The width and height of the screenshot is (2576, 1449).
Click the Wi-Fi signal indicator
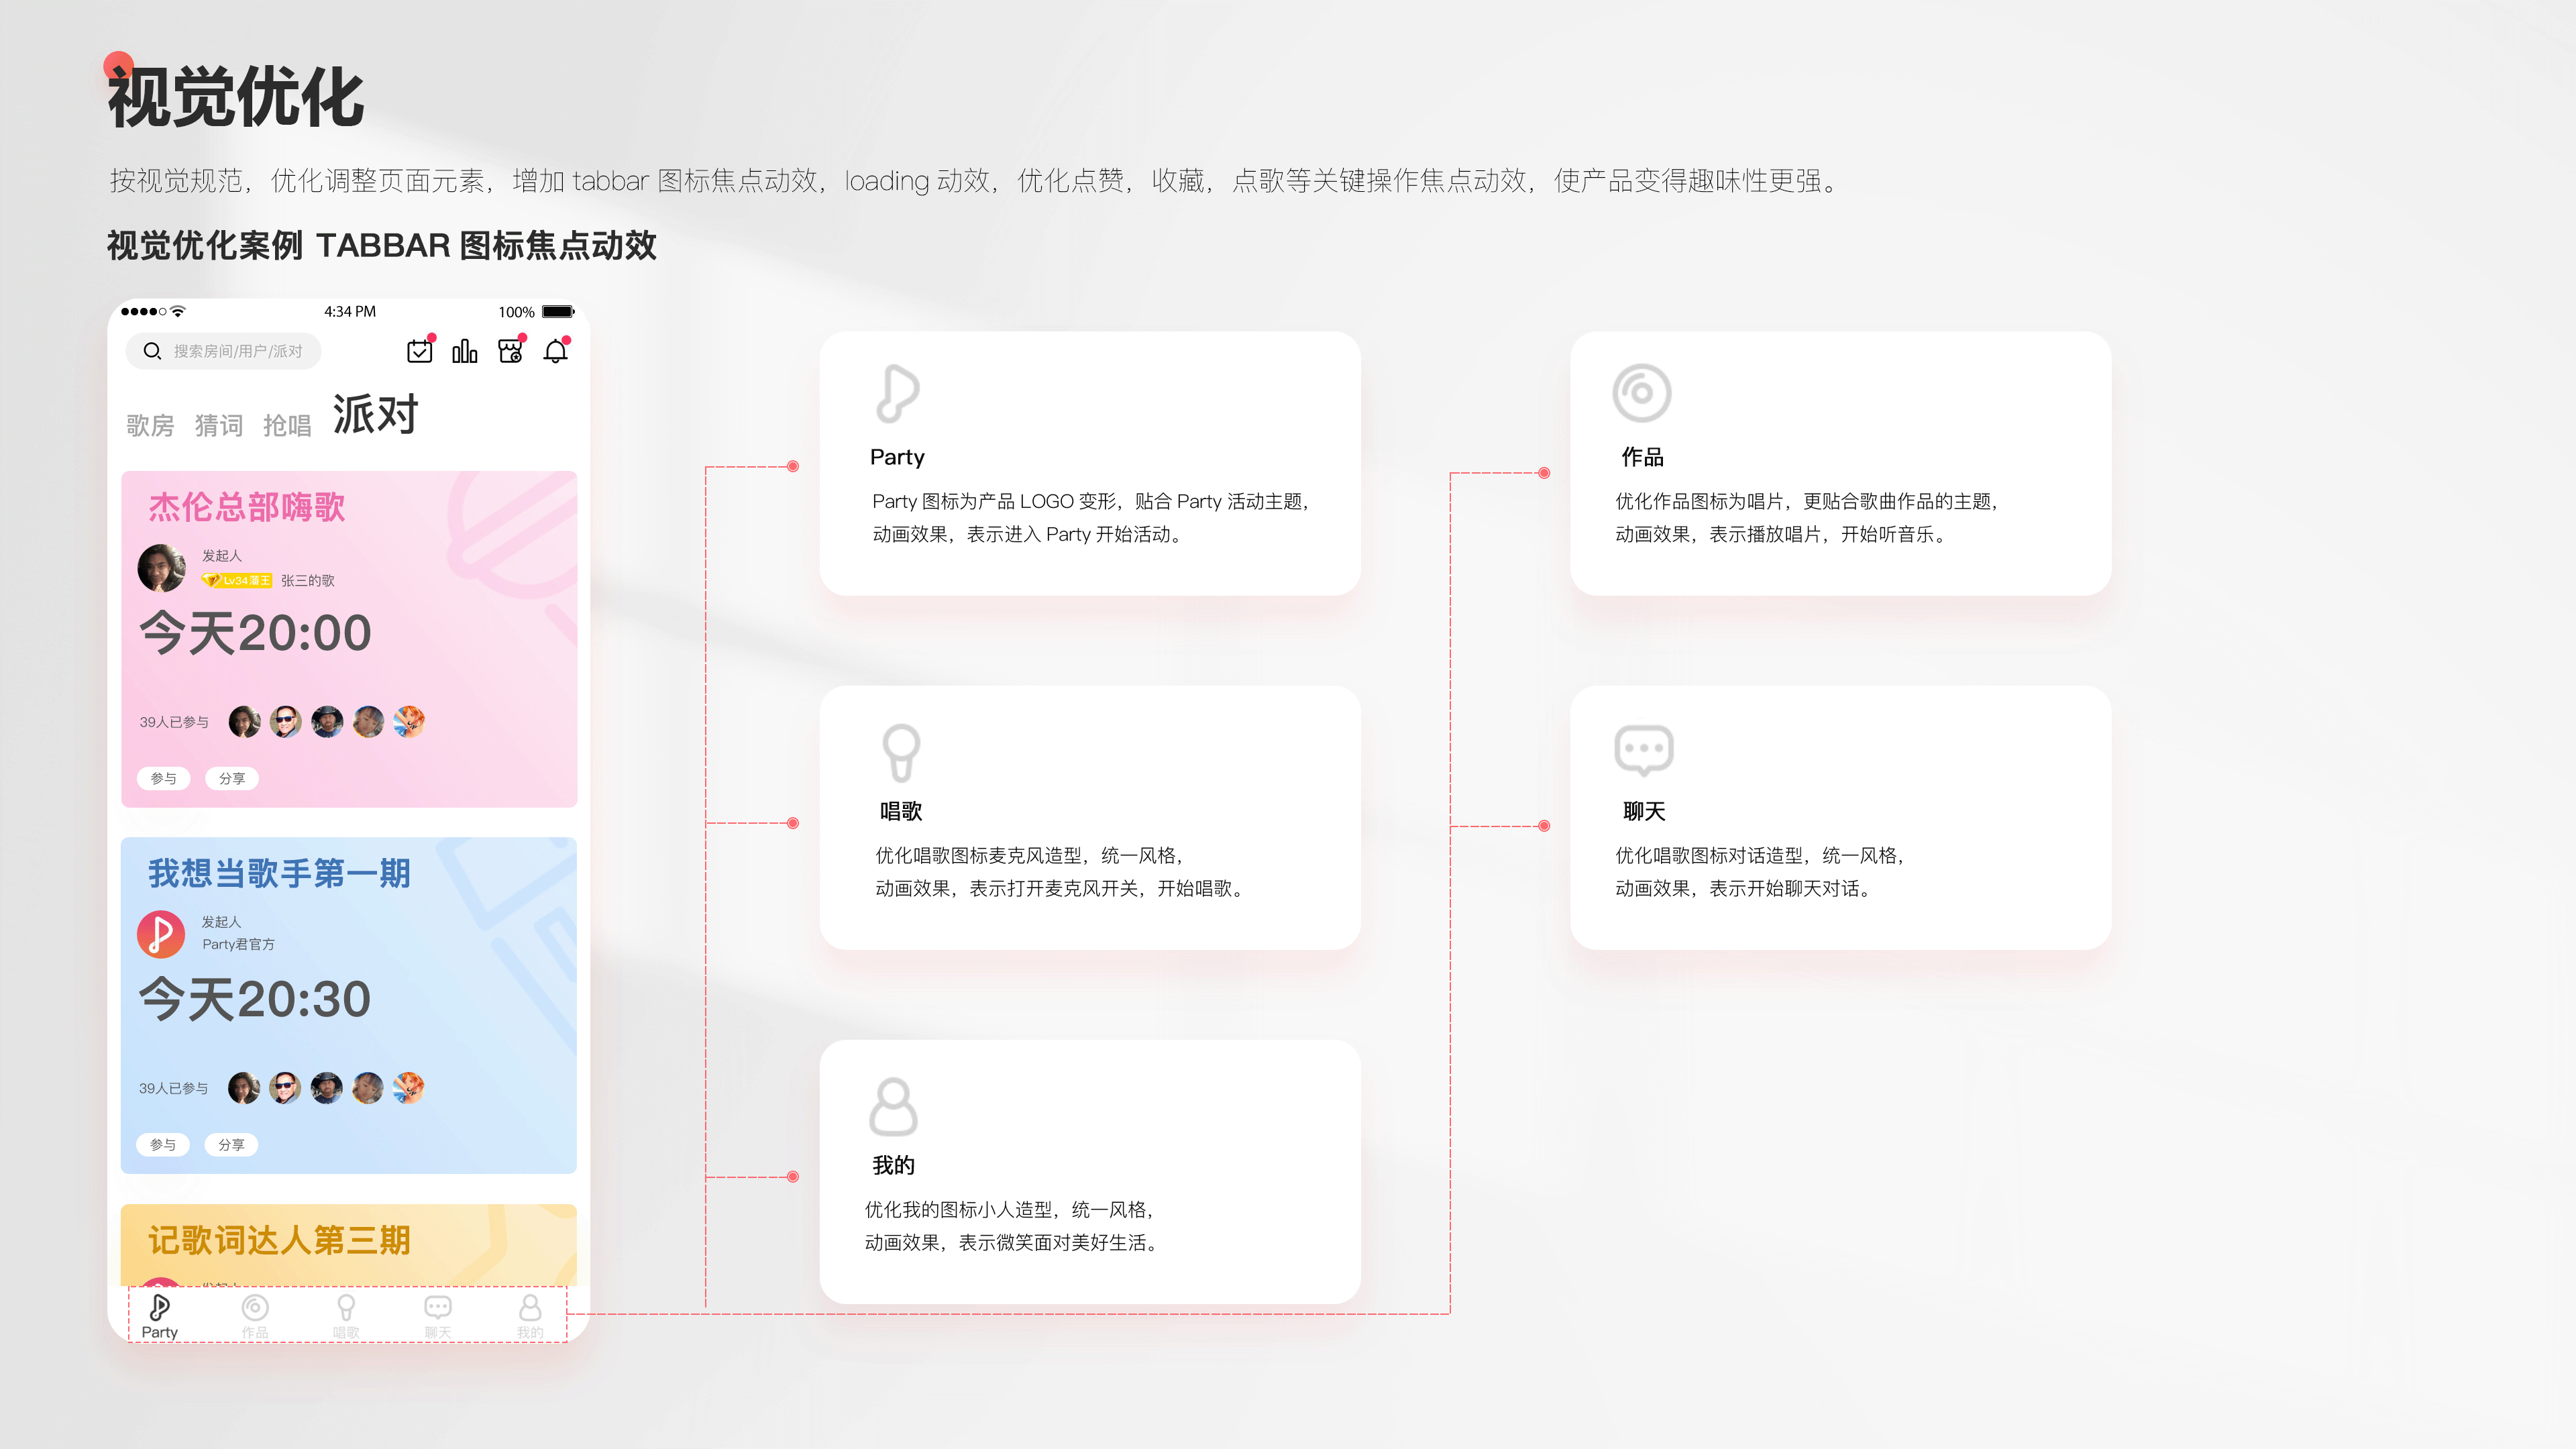[x=178, y=311]
